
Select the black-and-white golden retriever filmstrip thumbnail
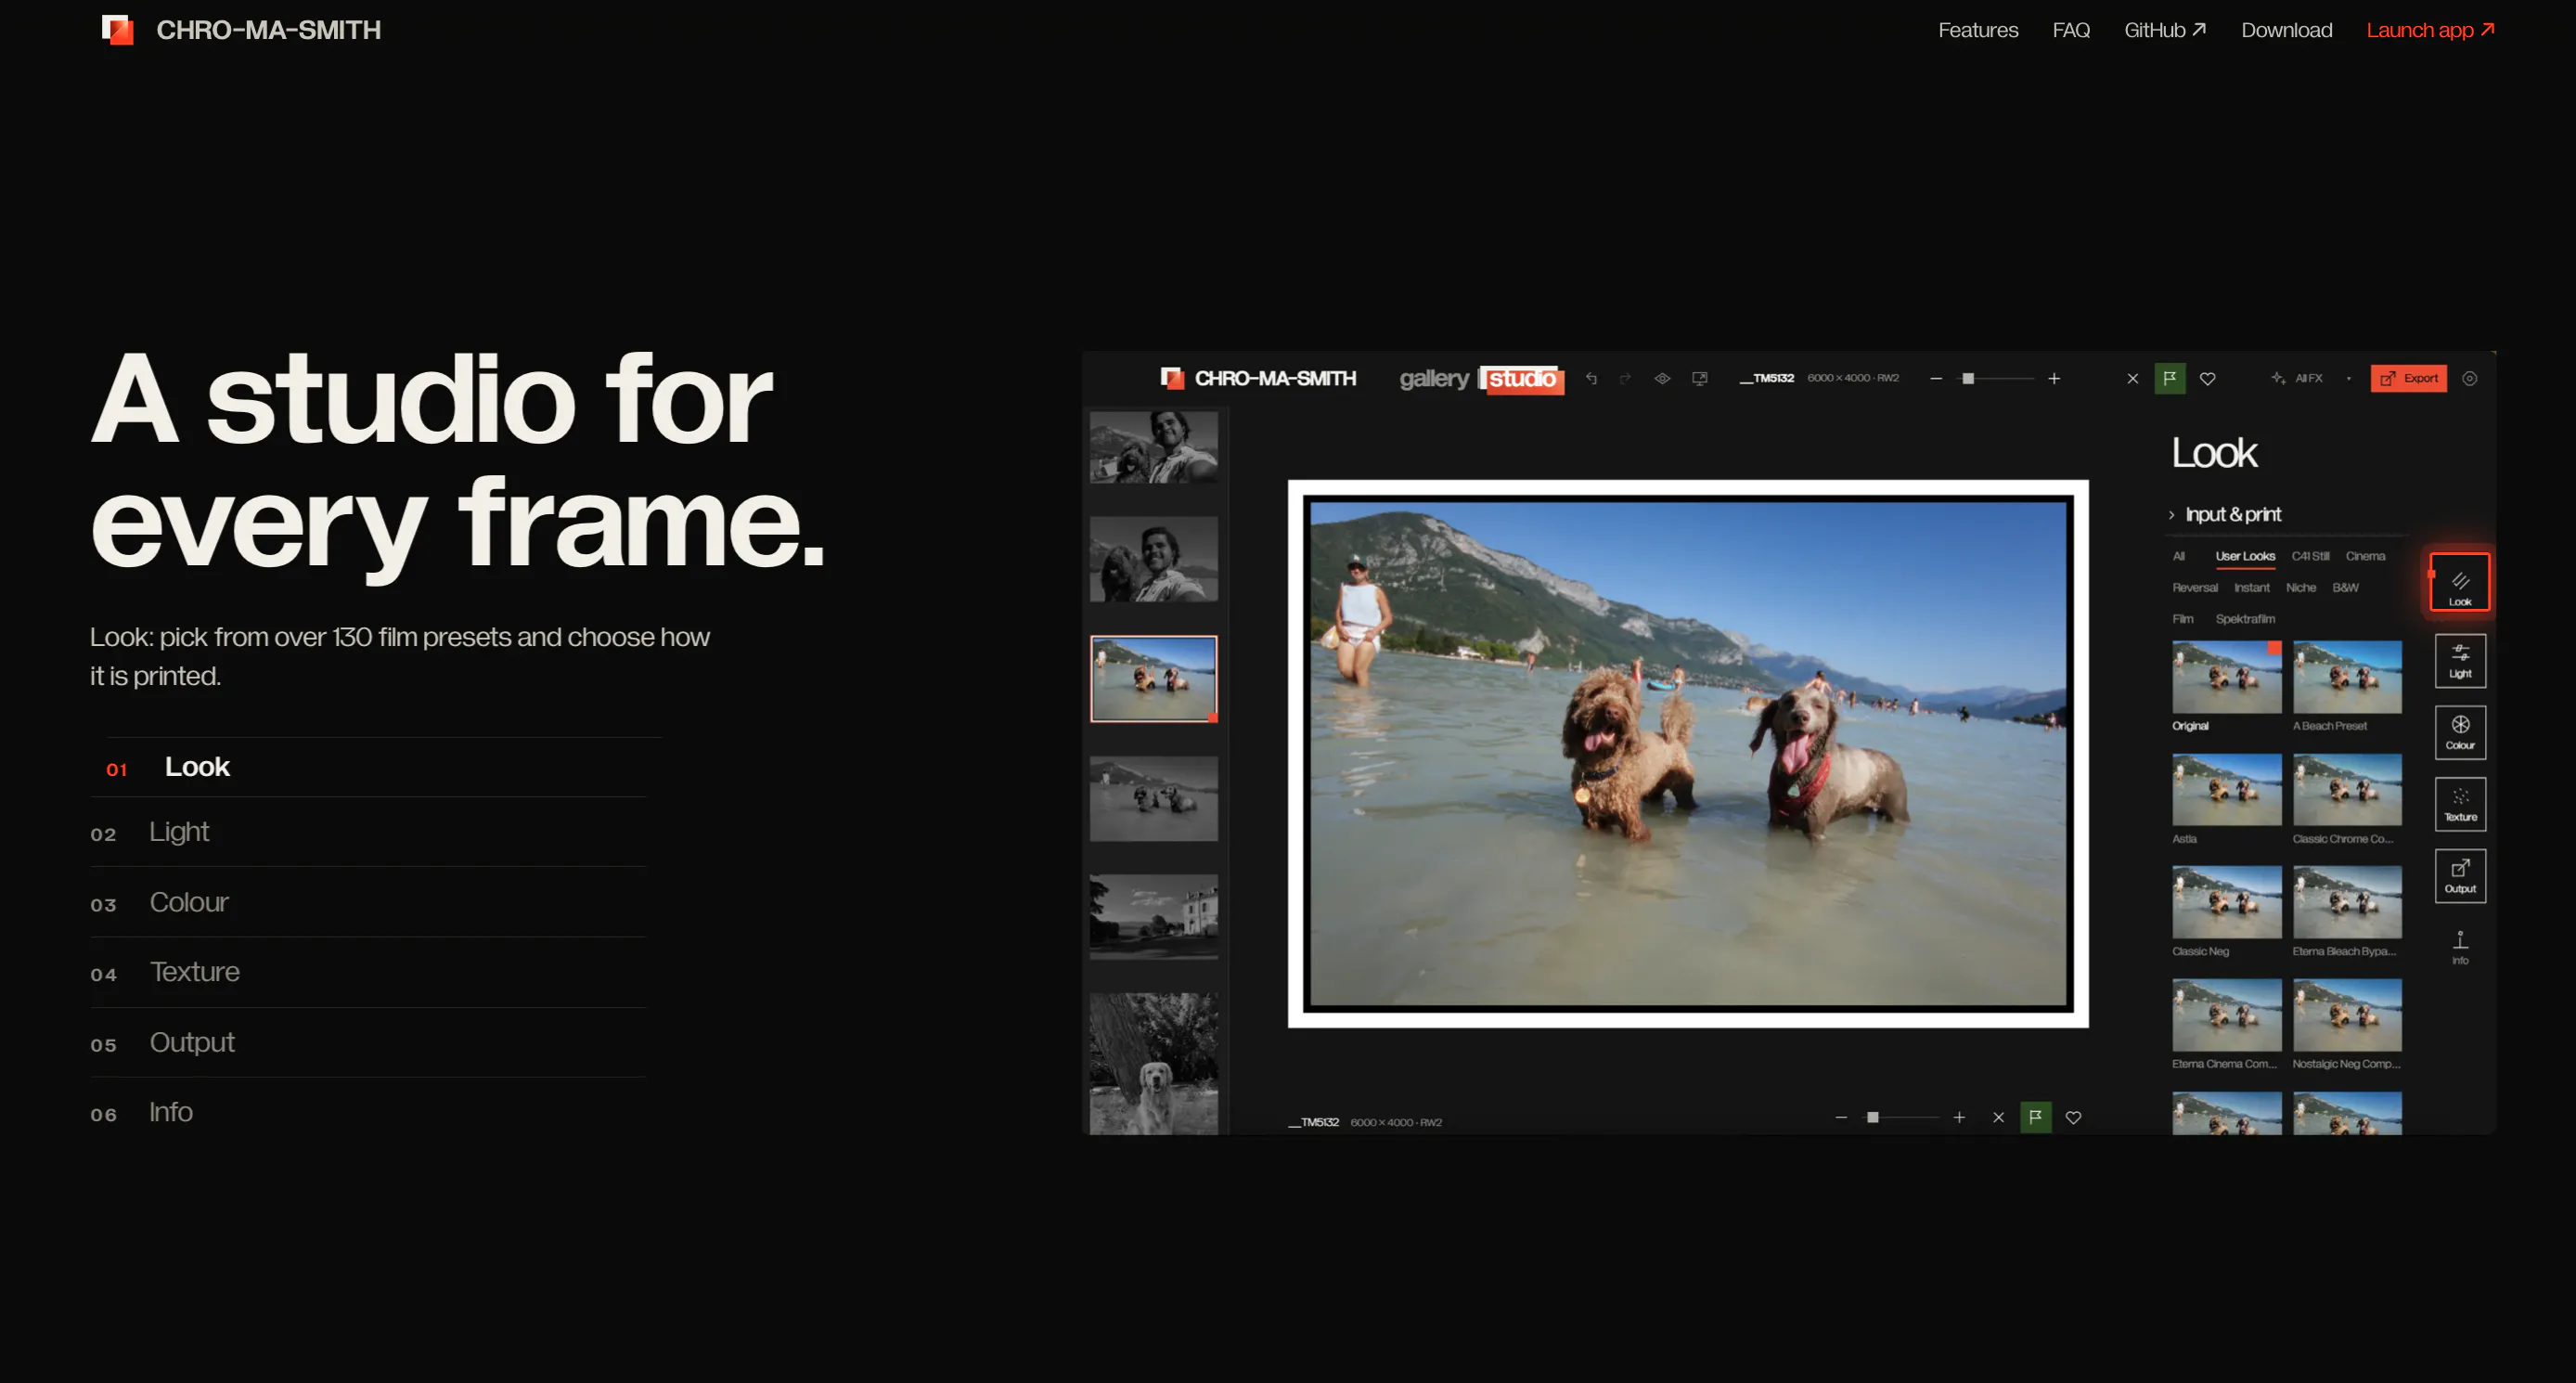pyautogui.click(x=1154, y=1063)
